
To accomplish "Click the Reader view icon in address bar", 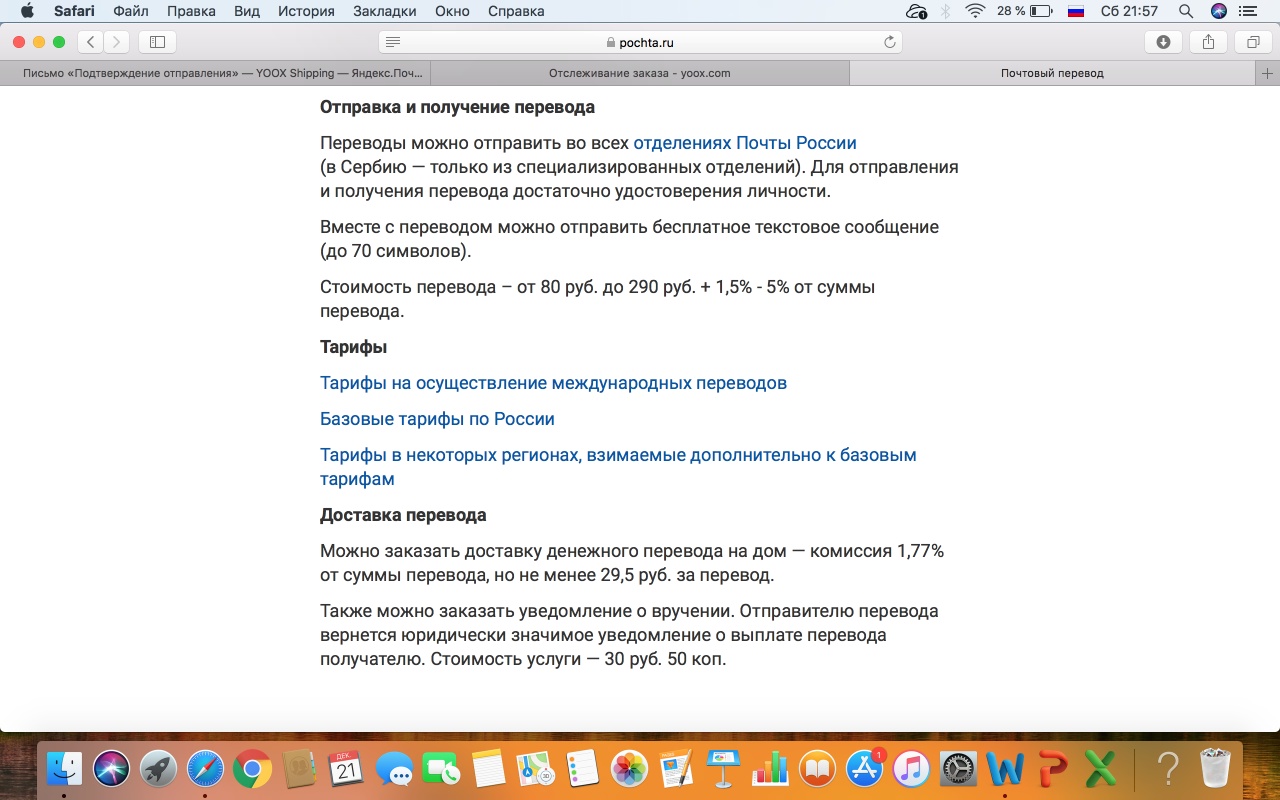I will (x=393, y=42).
